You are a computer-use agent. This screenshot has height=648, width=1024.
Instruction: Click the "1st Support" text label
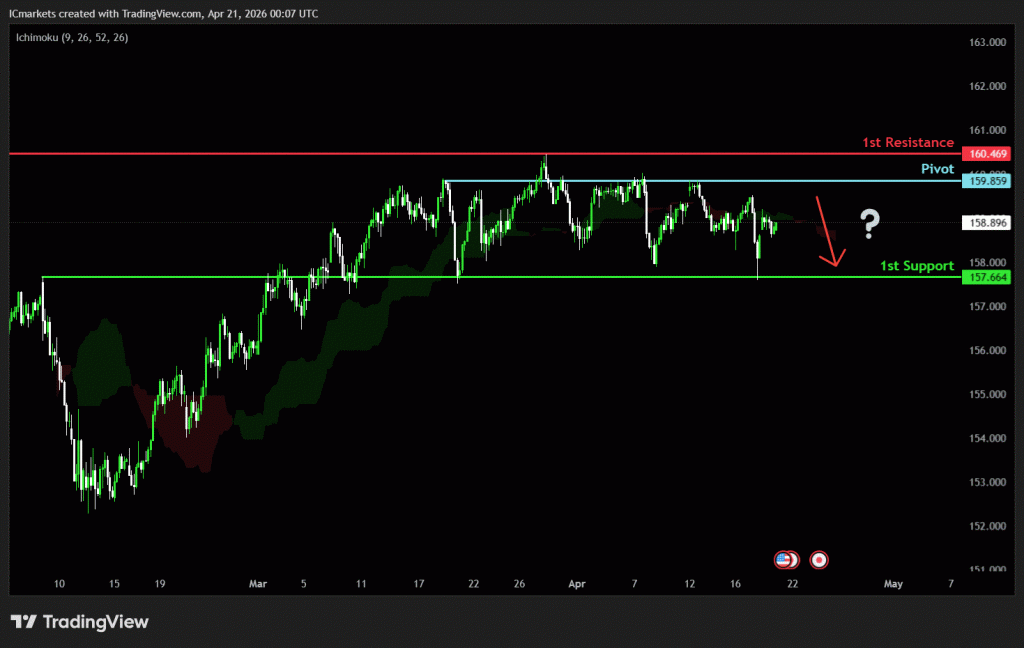(916, 266)
